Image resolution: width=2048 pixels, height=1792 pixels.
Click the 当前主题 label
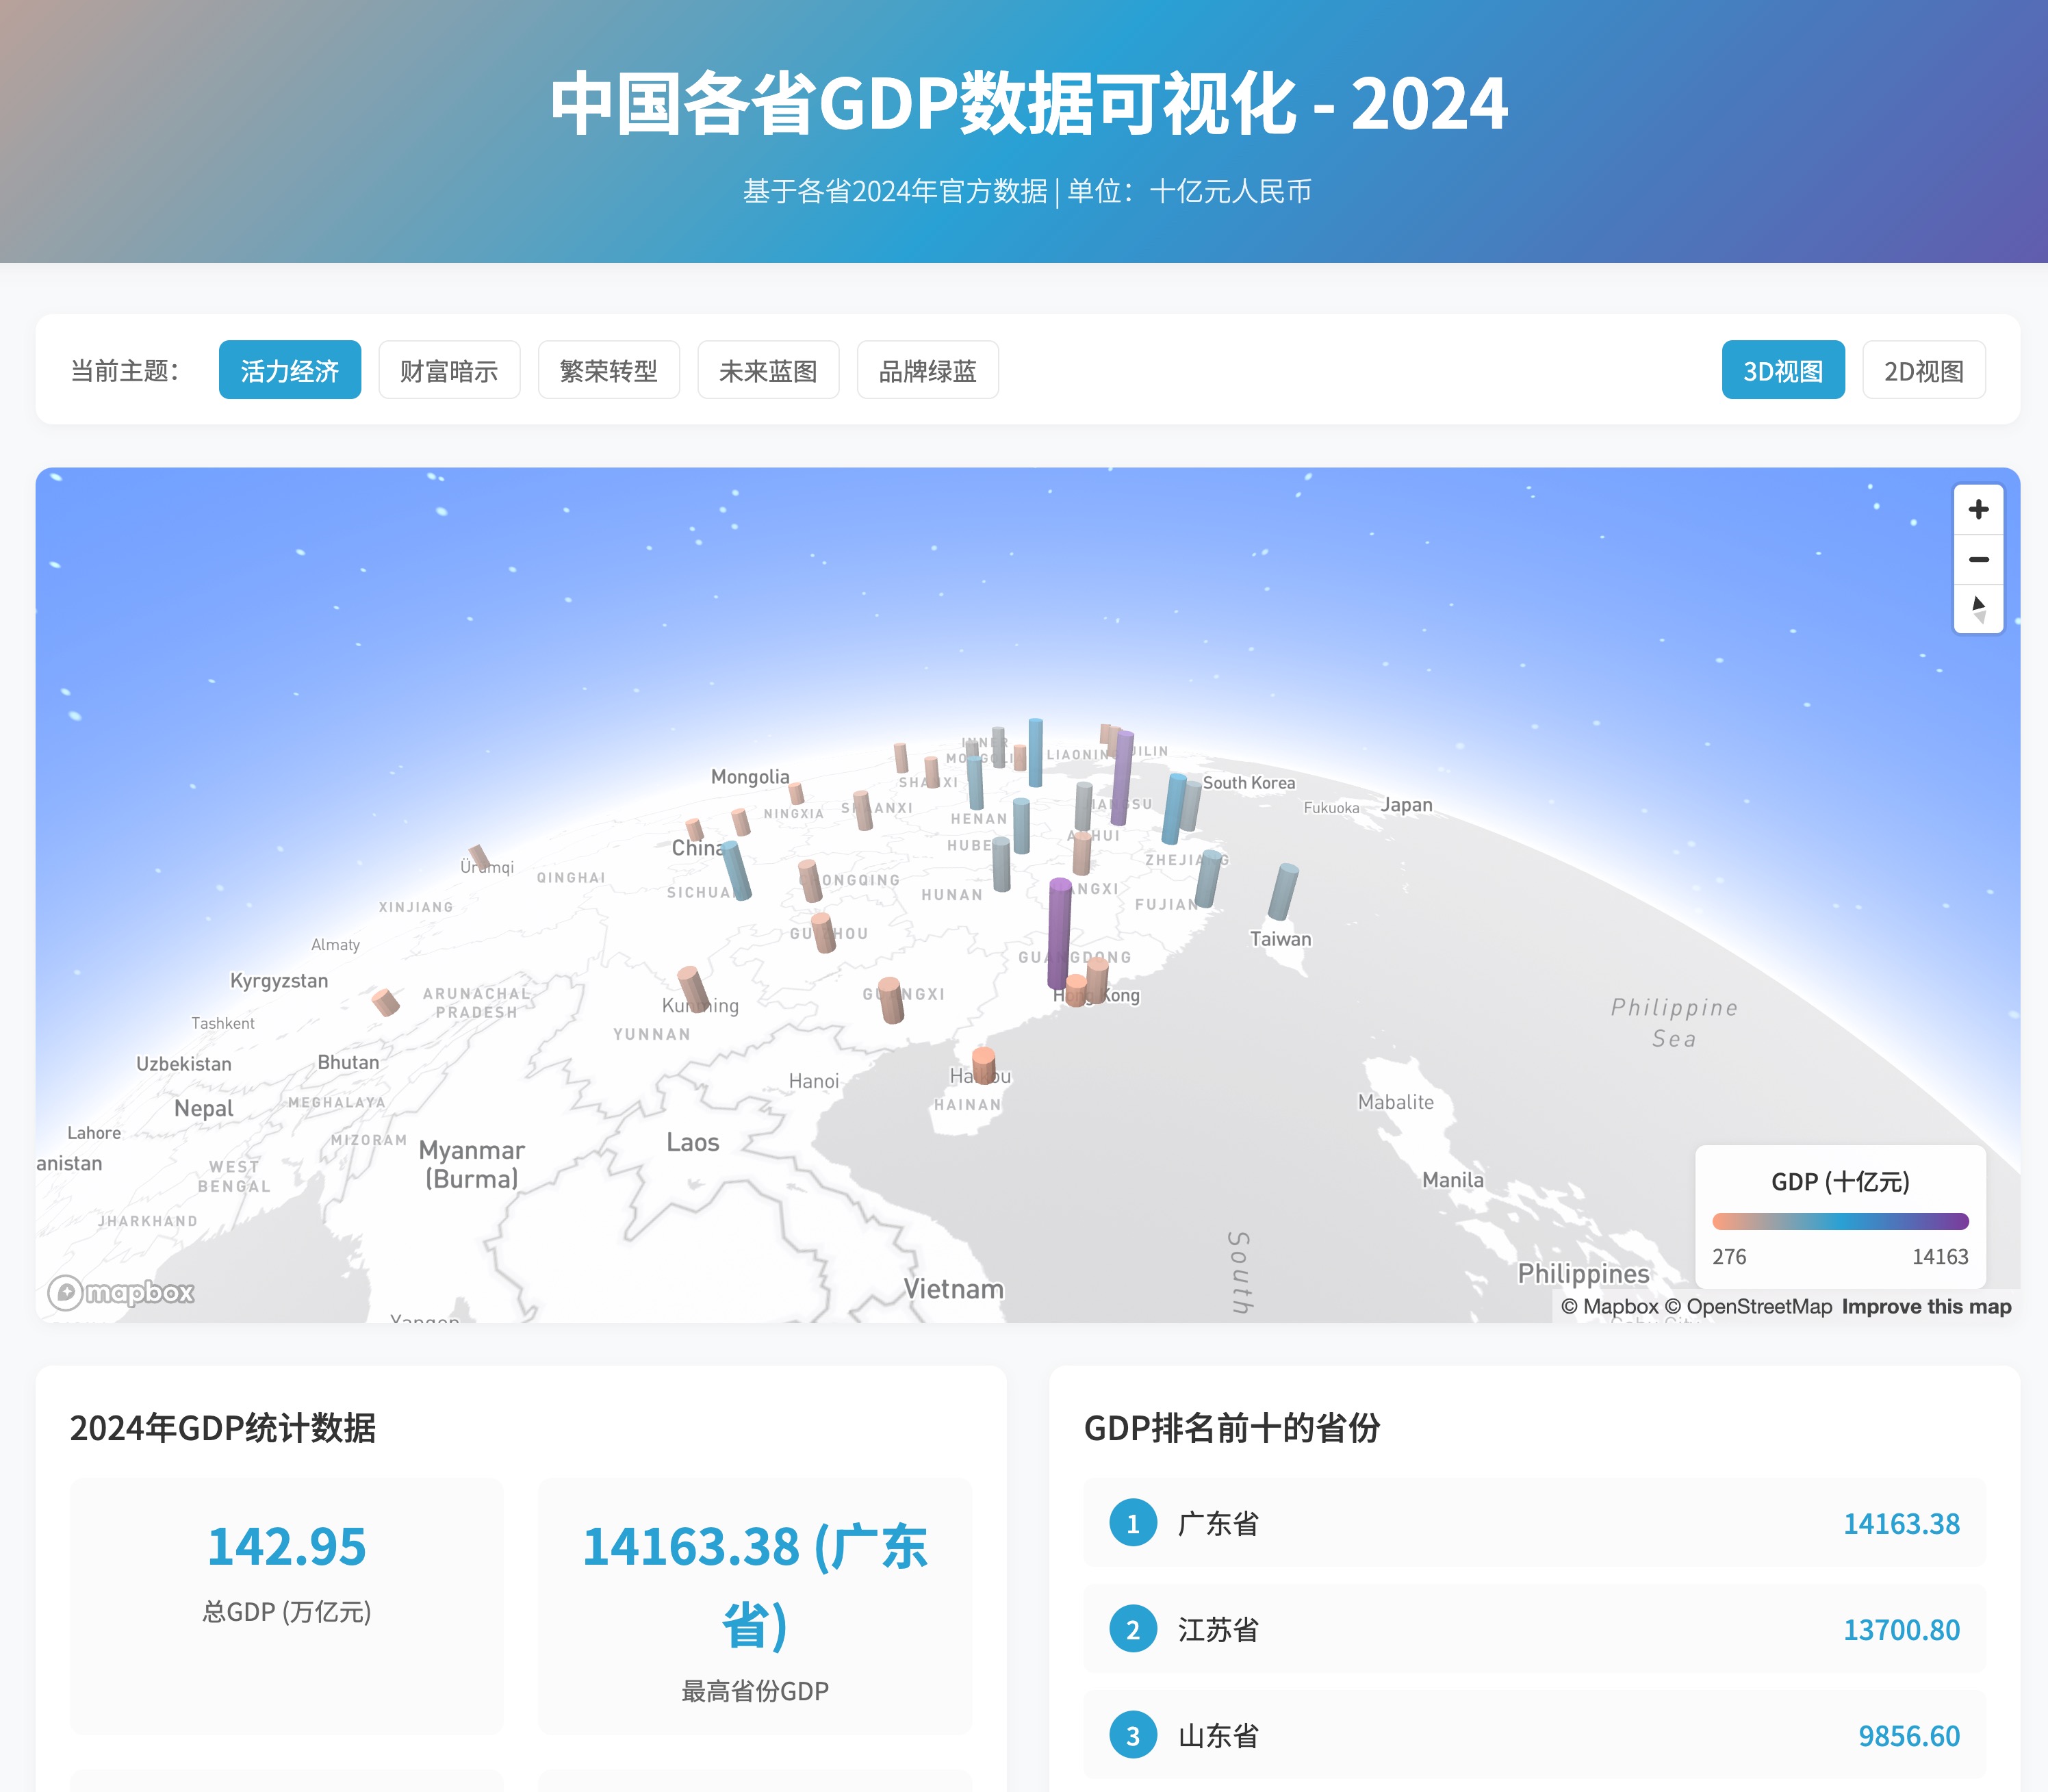pyautogui.click(x=125, y=370)
